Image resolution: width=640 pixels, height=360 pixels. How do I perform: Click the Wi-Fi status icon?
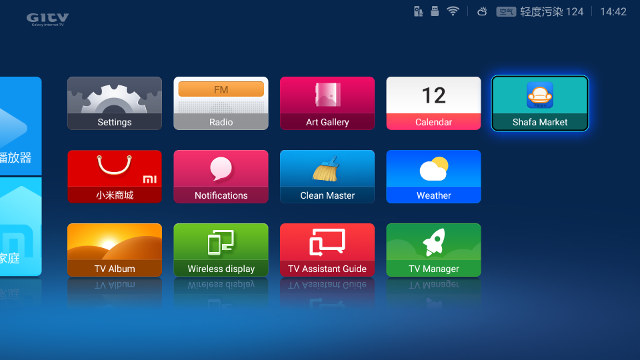453,11
